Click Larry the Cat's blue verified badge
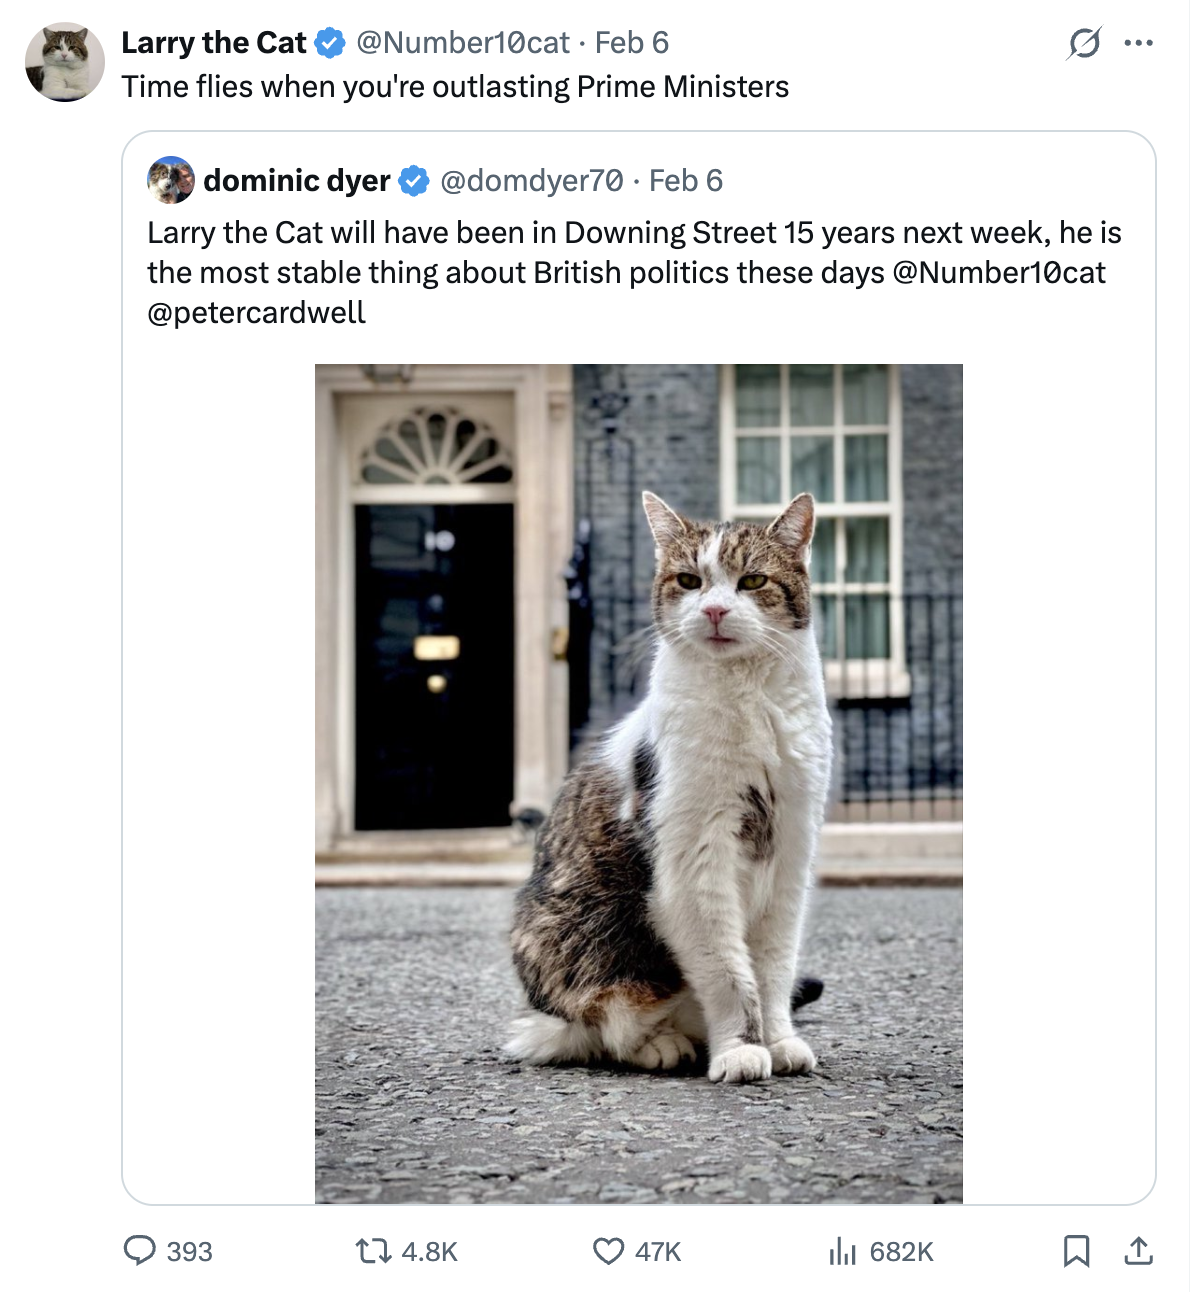The height and width of the screenshot is (1292, 1190). (x=330, y=43)
